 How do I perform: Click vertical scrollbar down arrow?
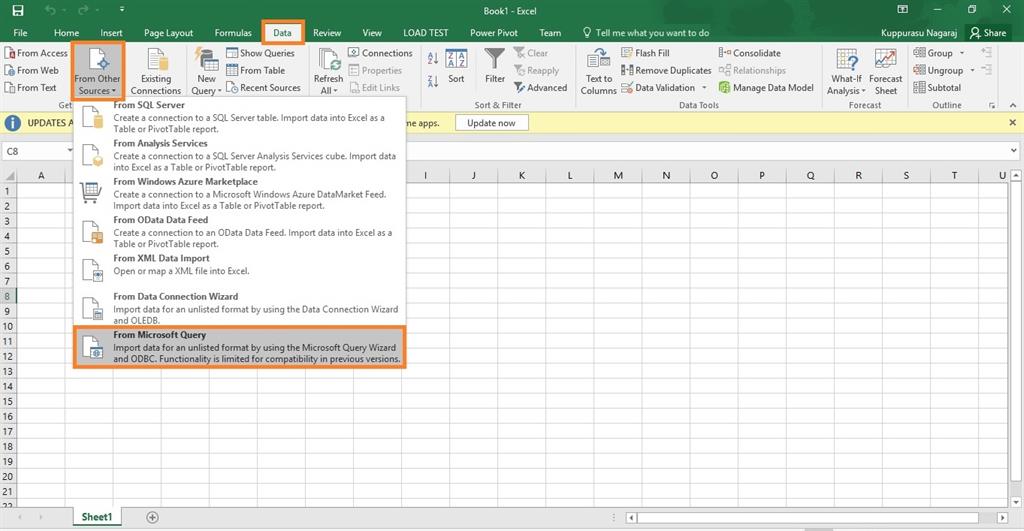coord(1016,502)
